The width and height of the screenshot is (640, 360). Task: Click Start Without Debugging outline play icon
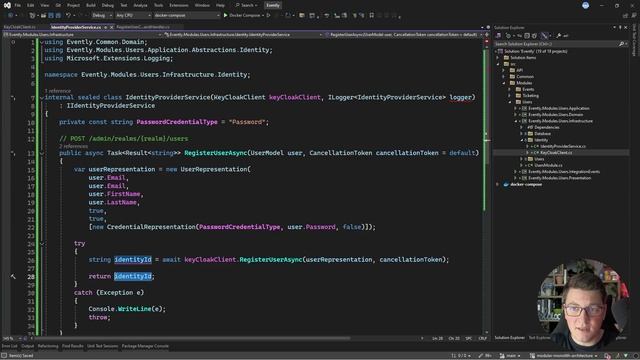tap(268, 16)
